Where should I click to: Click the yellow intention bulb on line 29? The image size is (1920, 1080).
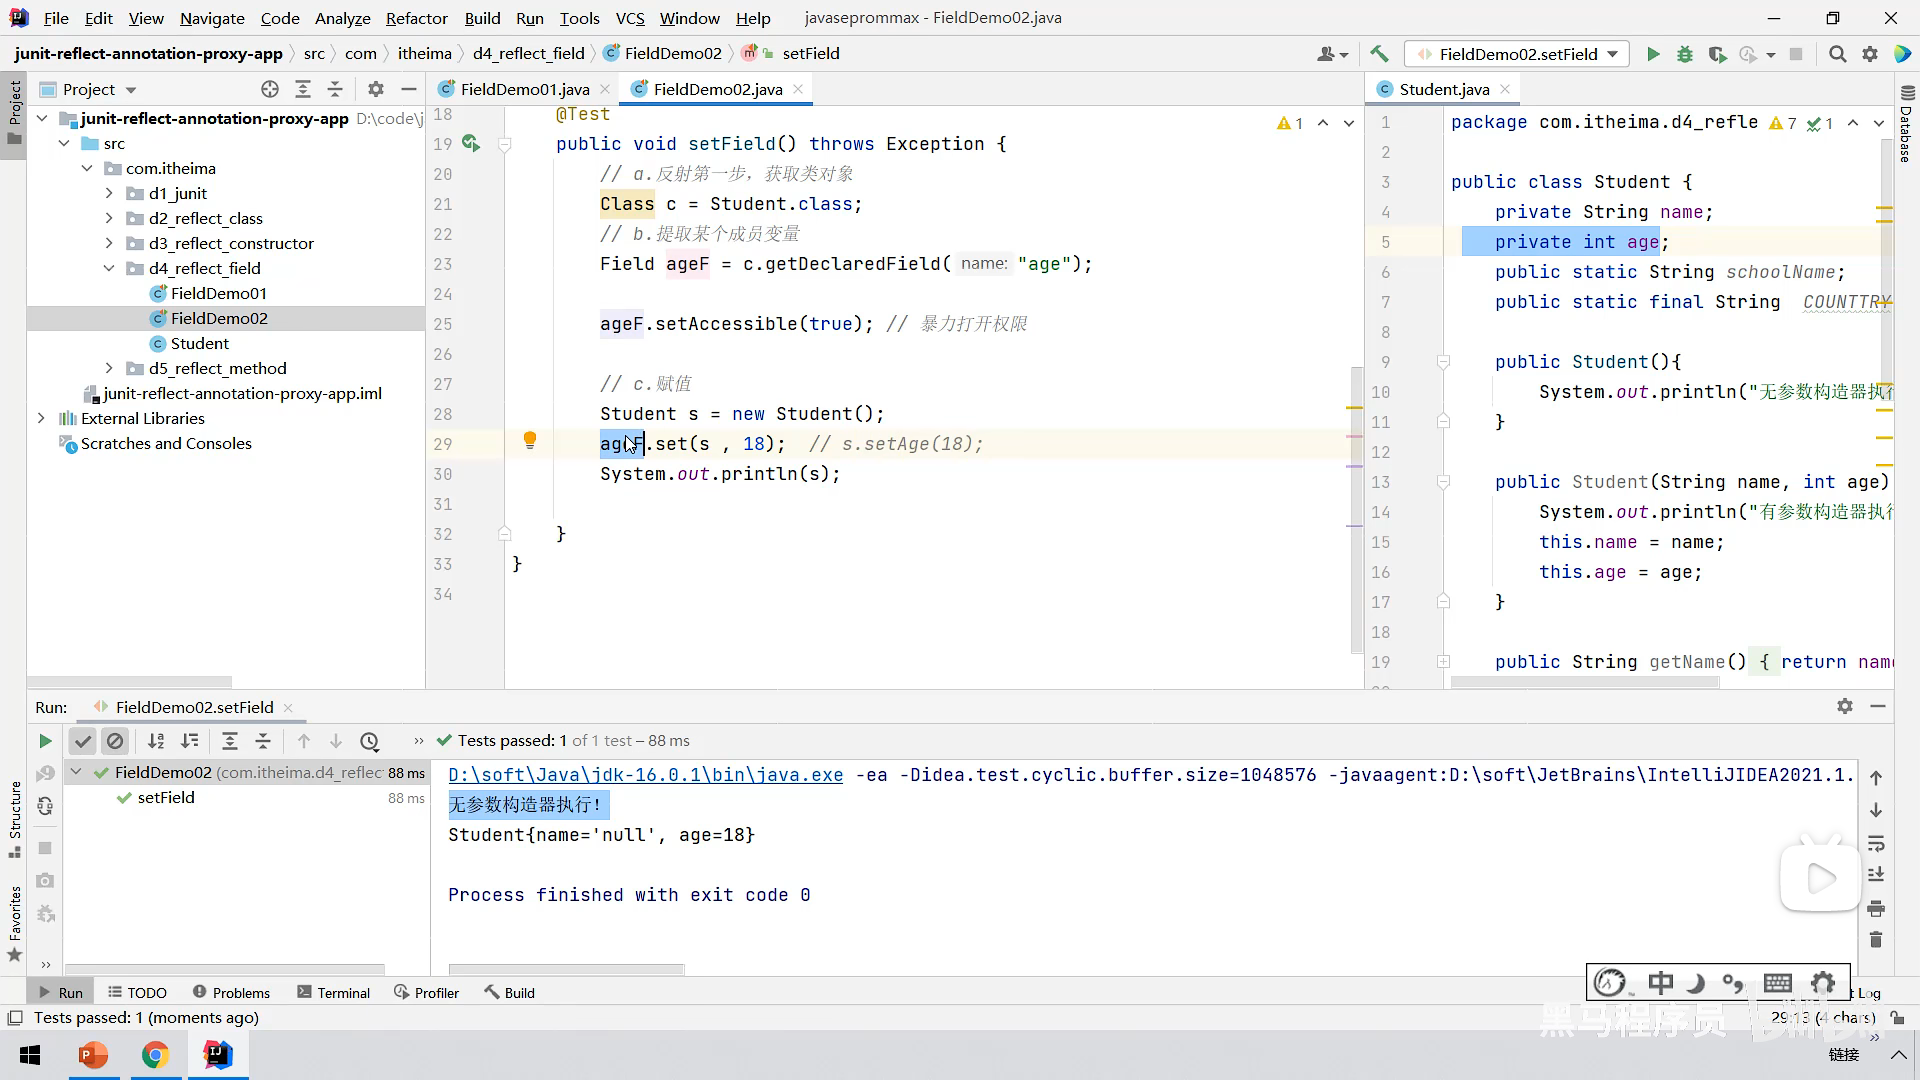tap(530, 440)
